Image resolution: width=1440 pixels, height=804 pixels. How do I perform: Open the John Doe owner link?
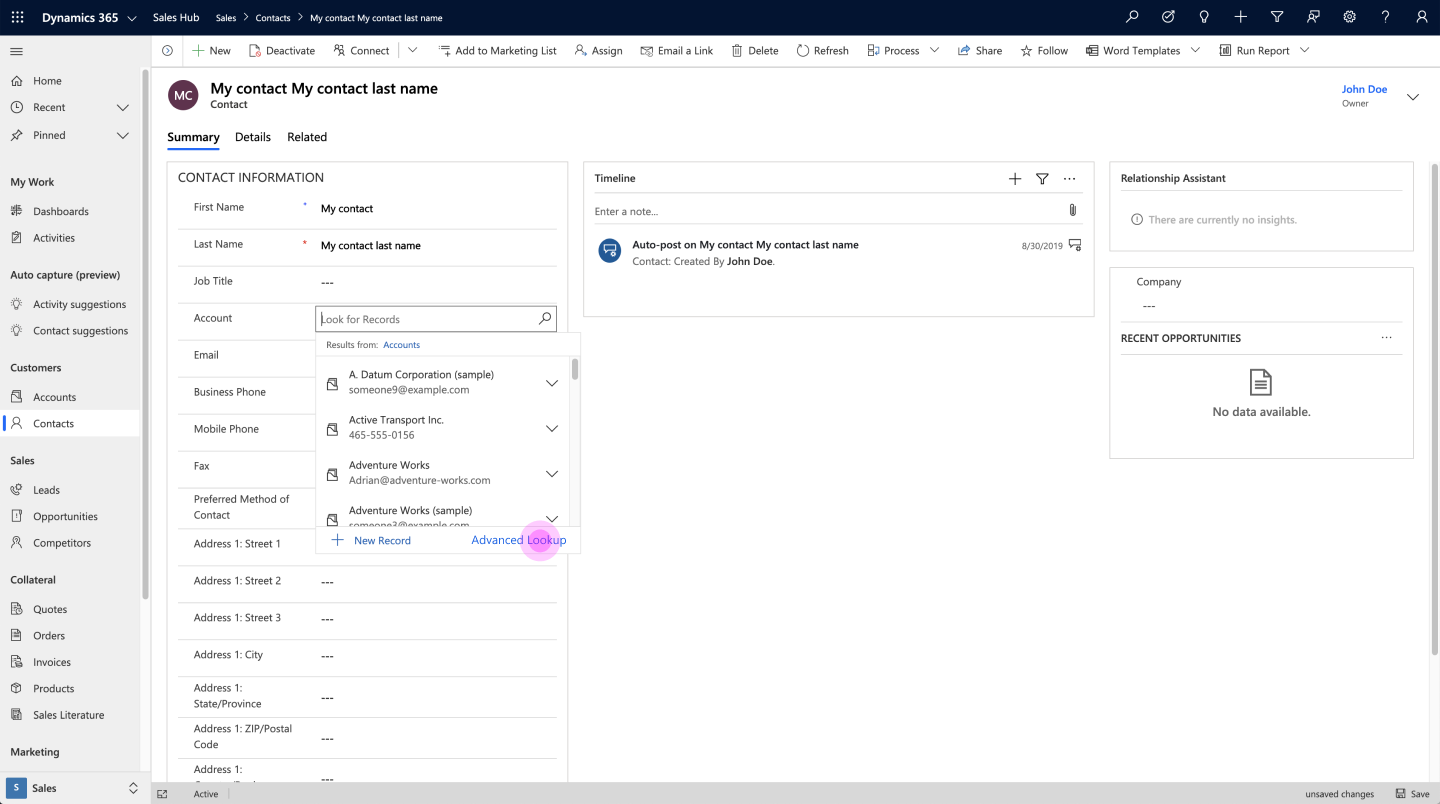(1364, 89)
